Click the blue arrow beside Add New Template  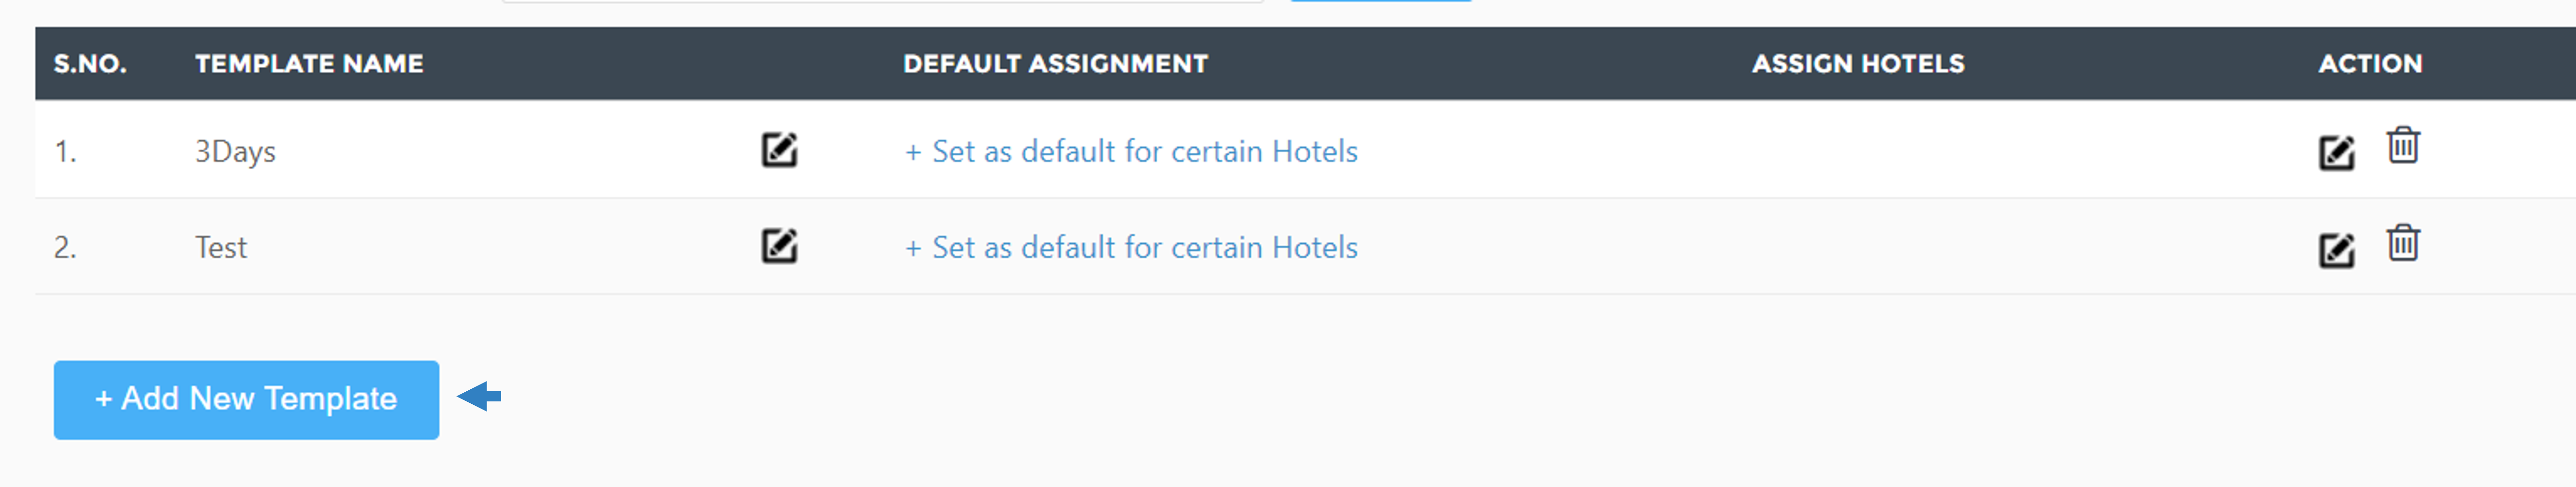click(479, 397)
